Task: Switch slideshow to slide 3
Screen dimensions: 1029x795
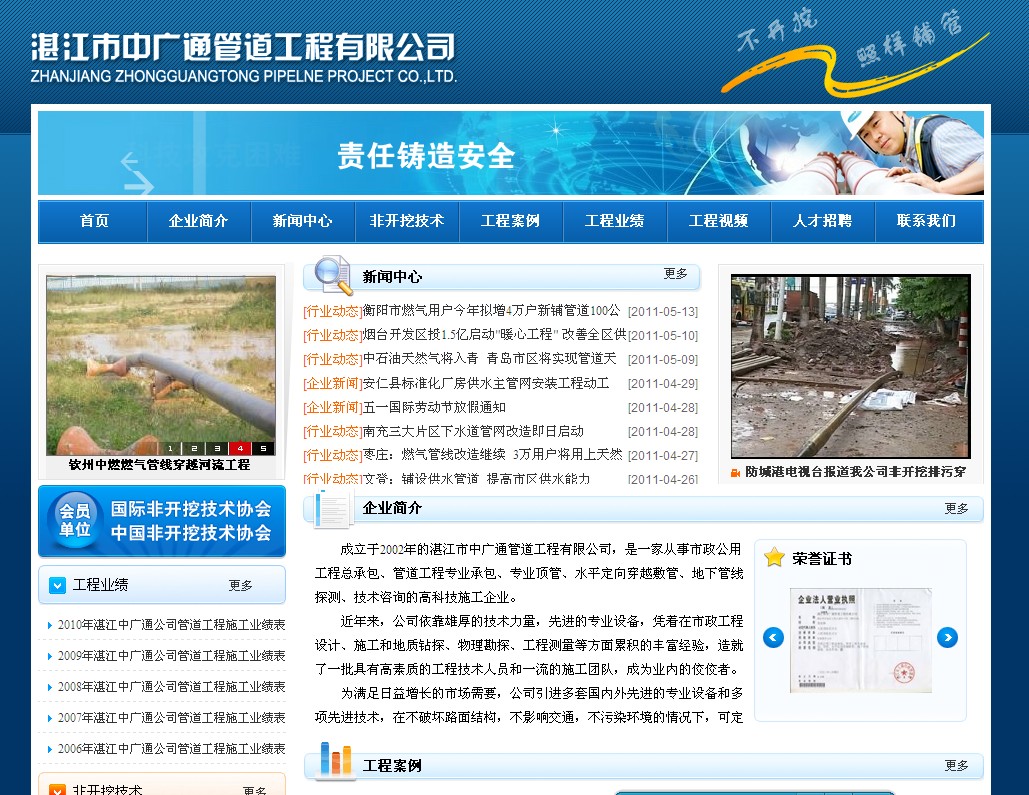Action: [x=217, y=448]
